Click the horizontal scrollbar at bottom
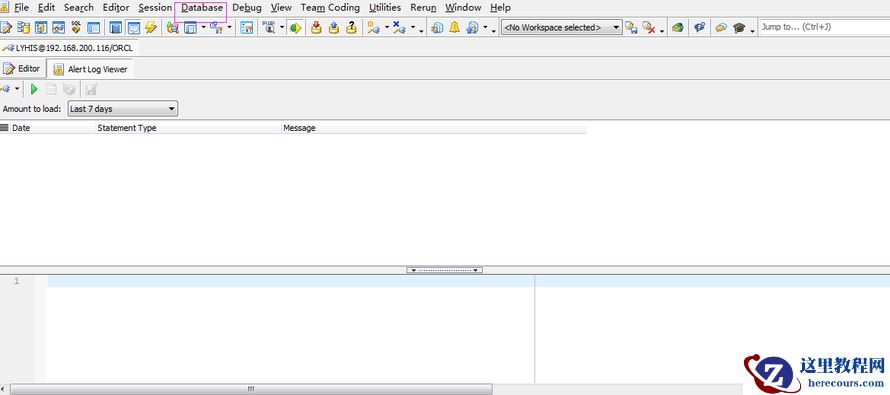 pos(251,389)
